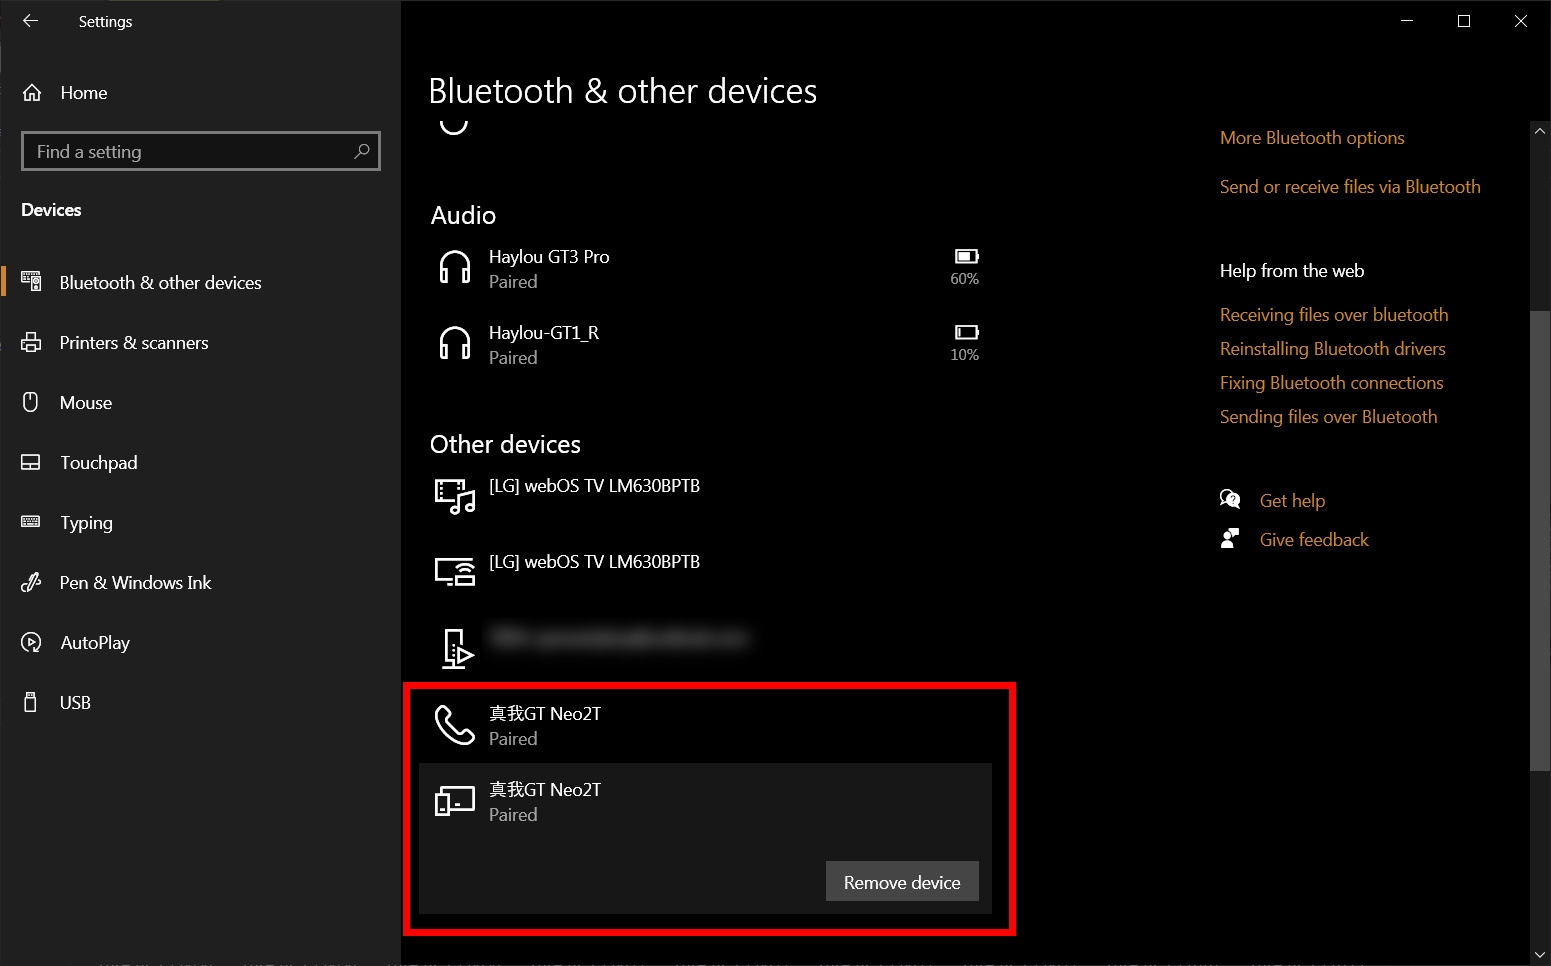Click the LG webOS TV media device icon
This screenshot has height=966, width=1551.
click(455, 496)
